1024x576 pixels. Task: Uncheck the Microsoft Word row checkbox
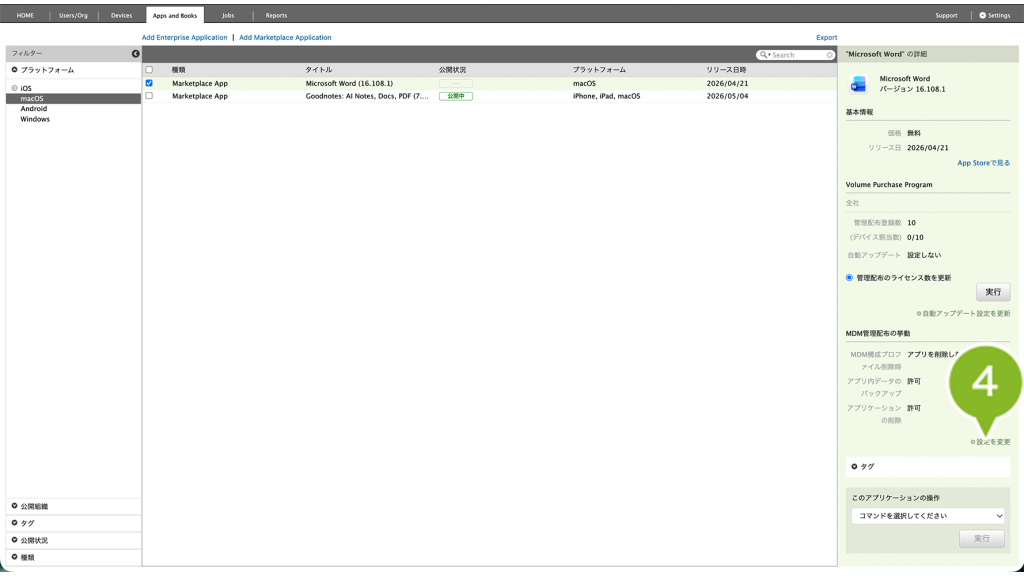click(x=149, y=83)
